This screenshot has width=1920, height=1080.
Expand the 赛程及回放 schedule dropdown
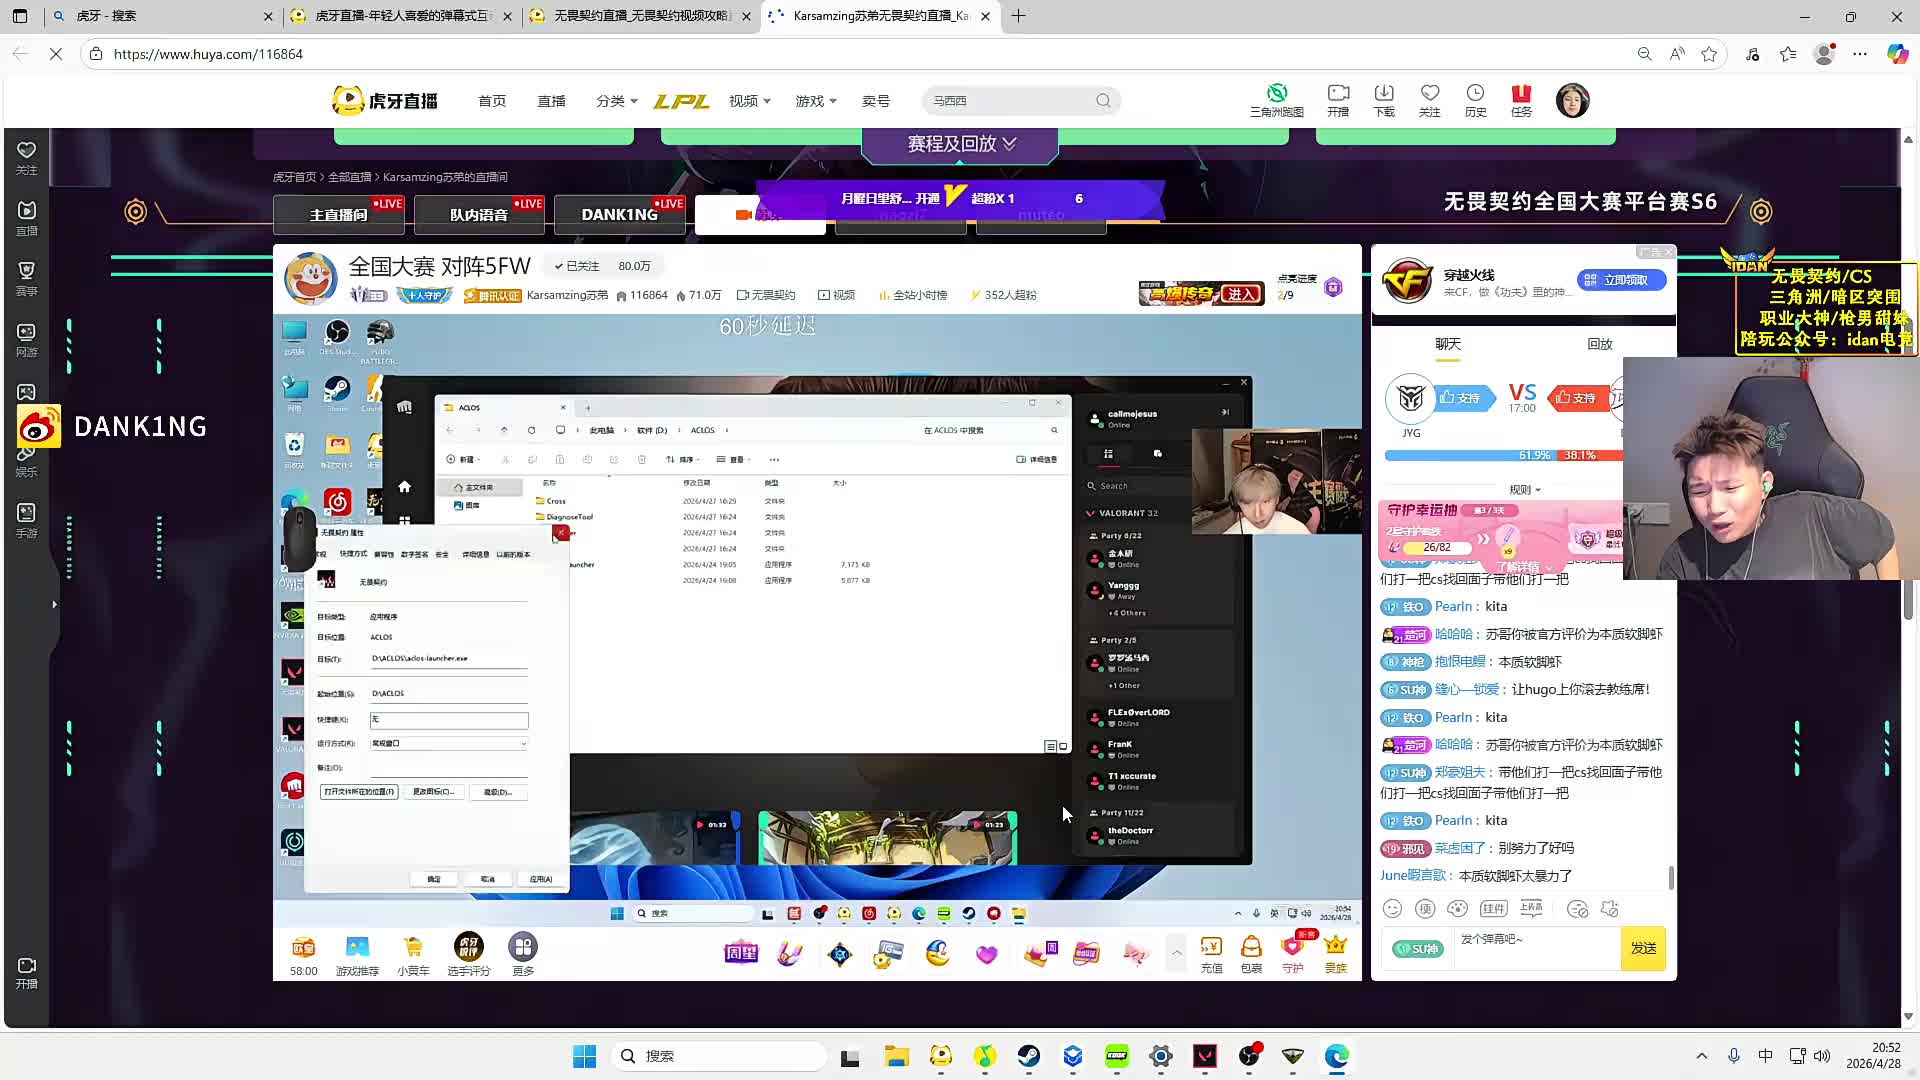click(961, 144)
